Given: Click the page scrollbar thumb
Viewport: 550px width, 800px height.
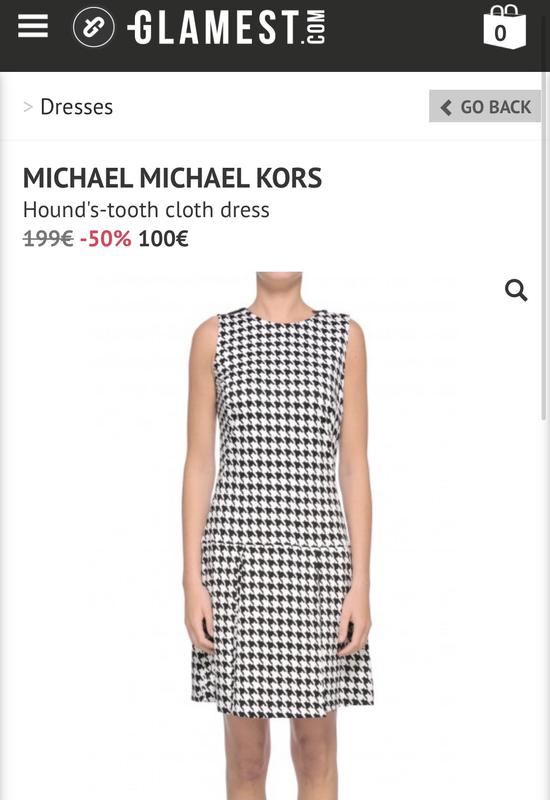Looking at the screenshot, I should pos(544,245).
